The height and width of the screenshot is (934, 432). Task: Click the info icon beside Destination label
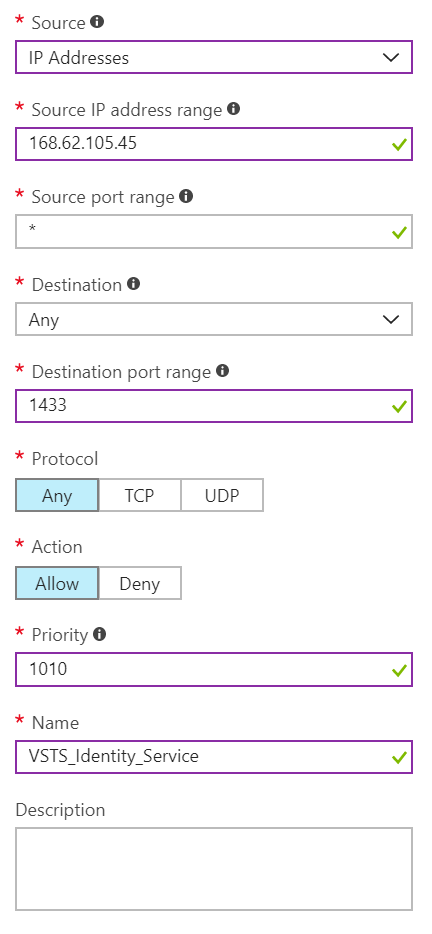pyautogui.click(x=134, y=284)
